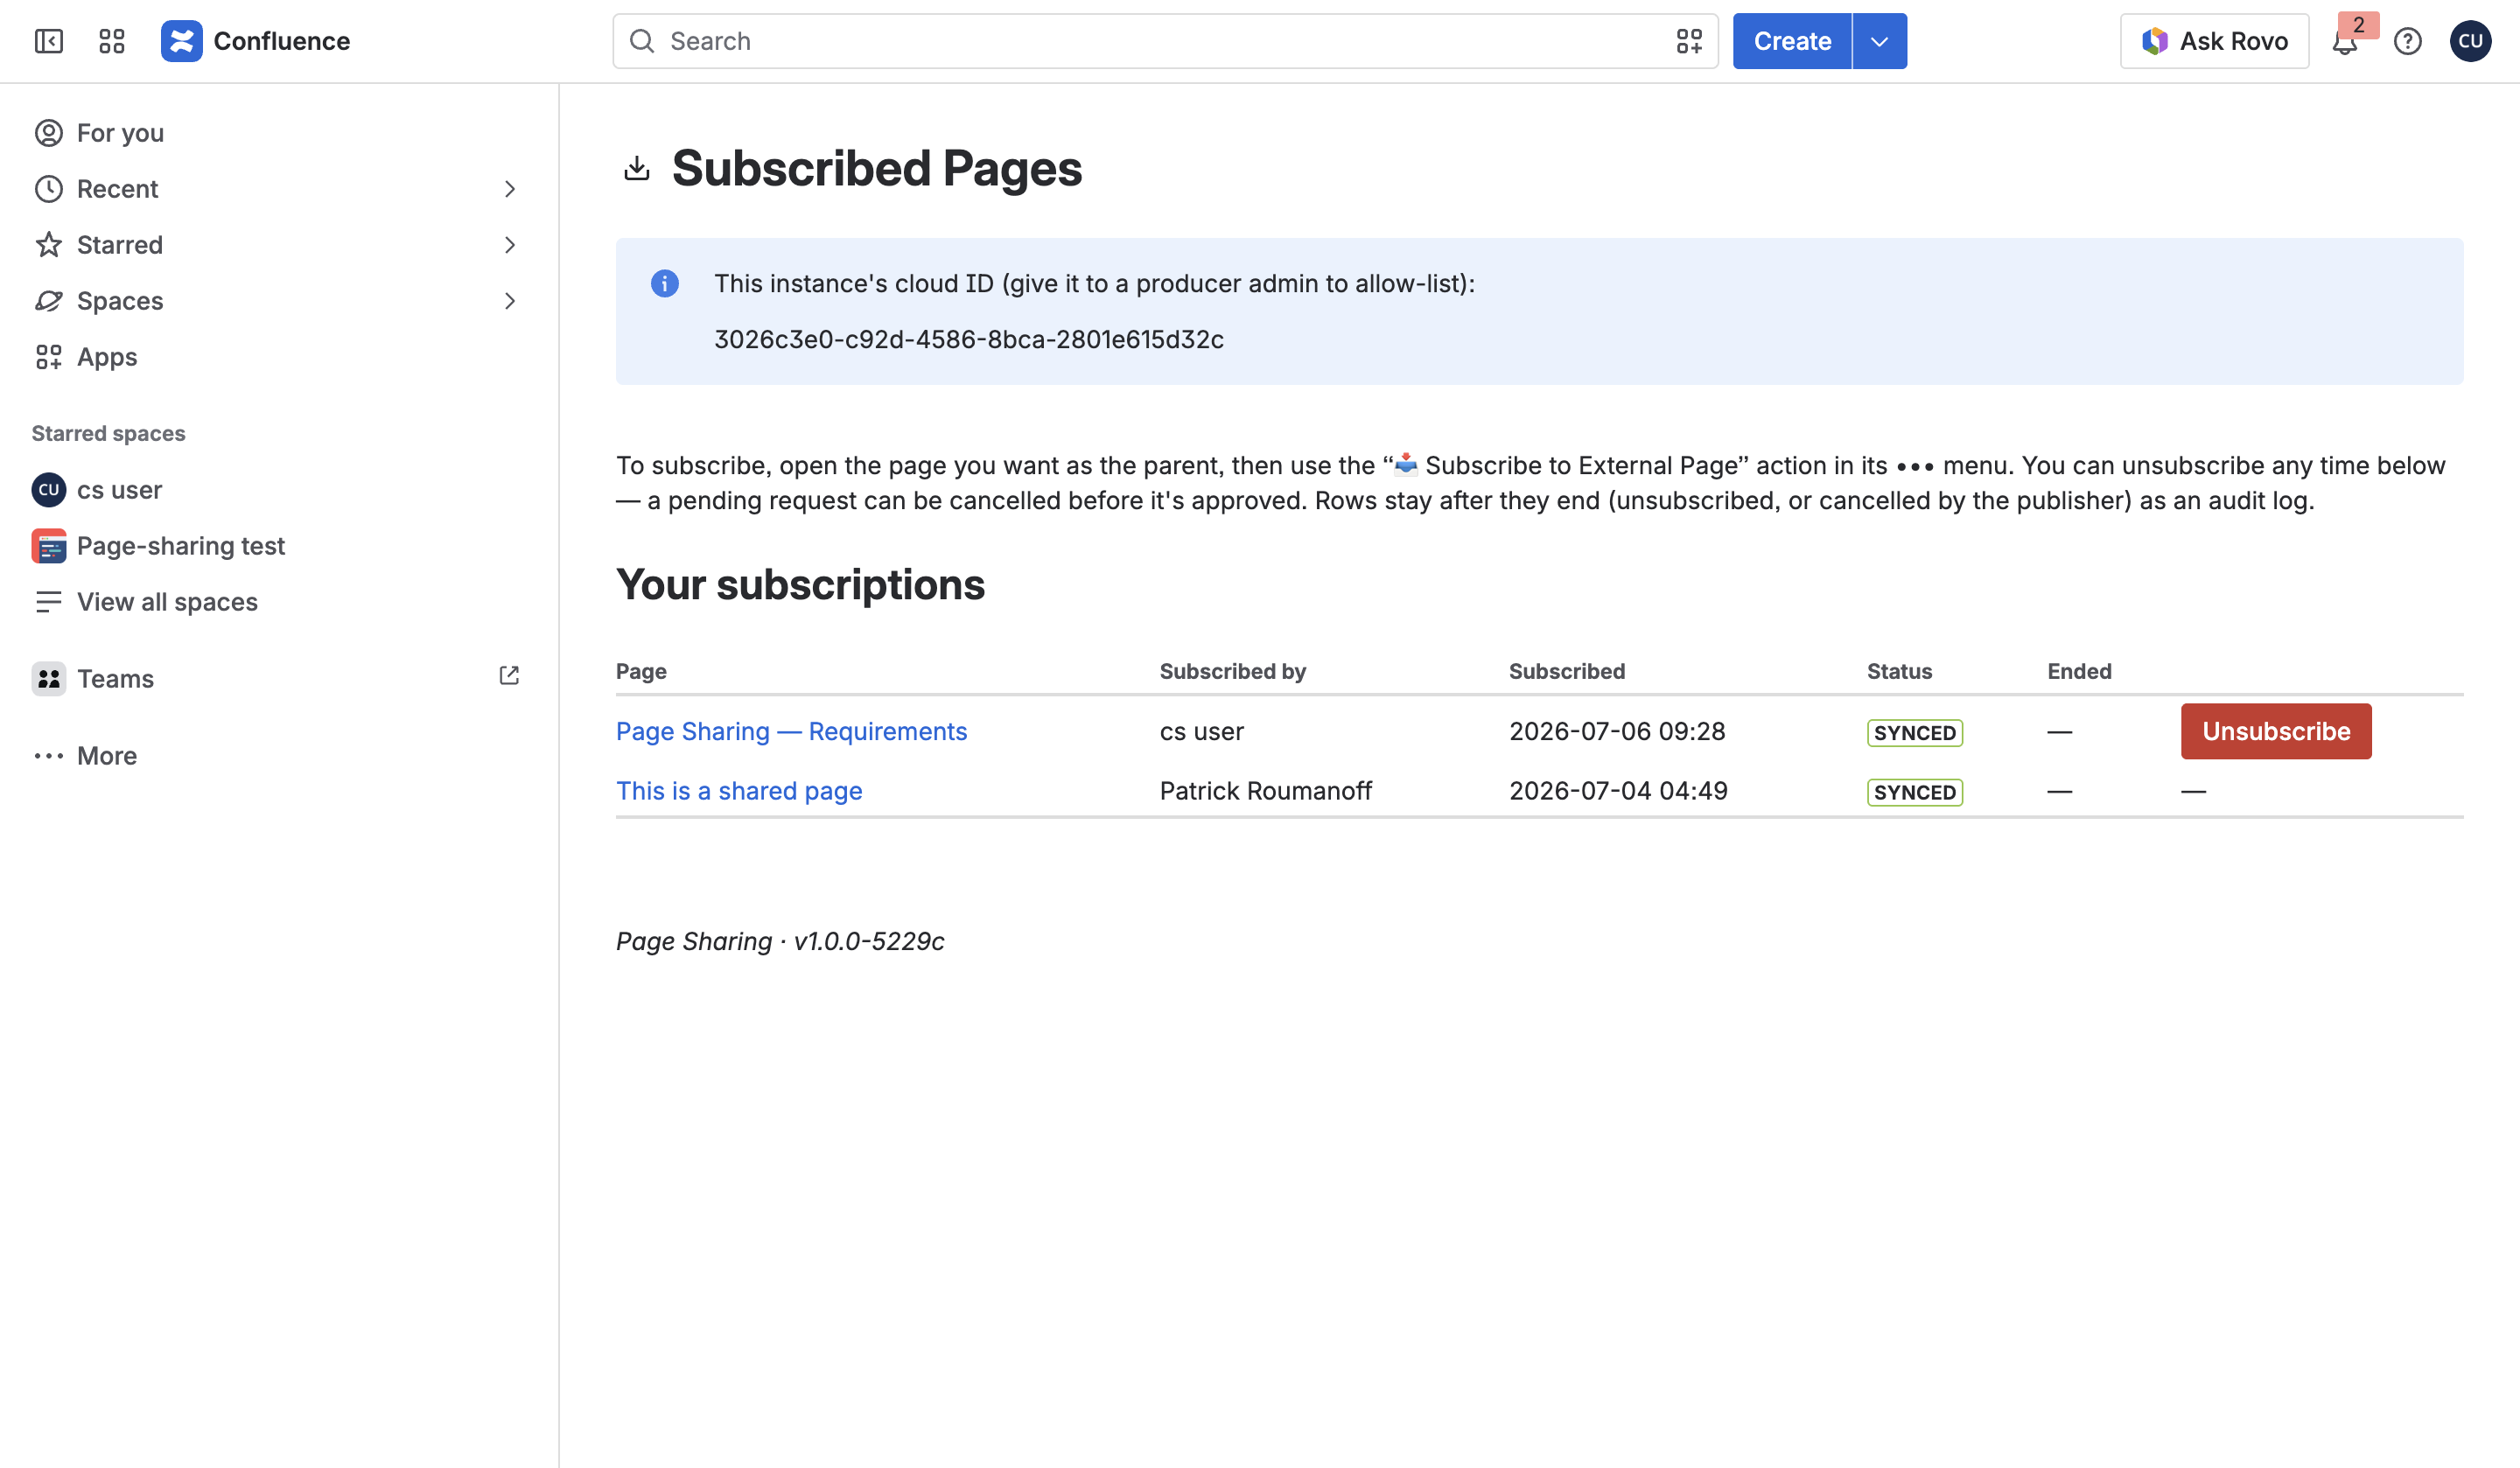The width and height of the screenshot is (2520, 1468).
Task: Click the Confluence logo icon
Action: tap(181, 41)
